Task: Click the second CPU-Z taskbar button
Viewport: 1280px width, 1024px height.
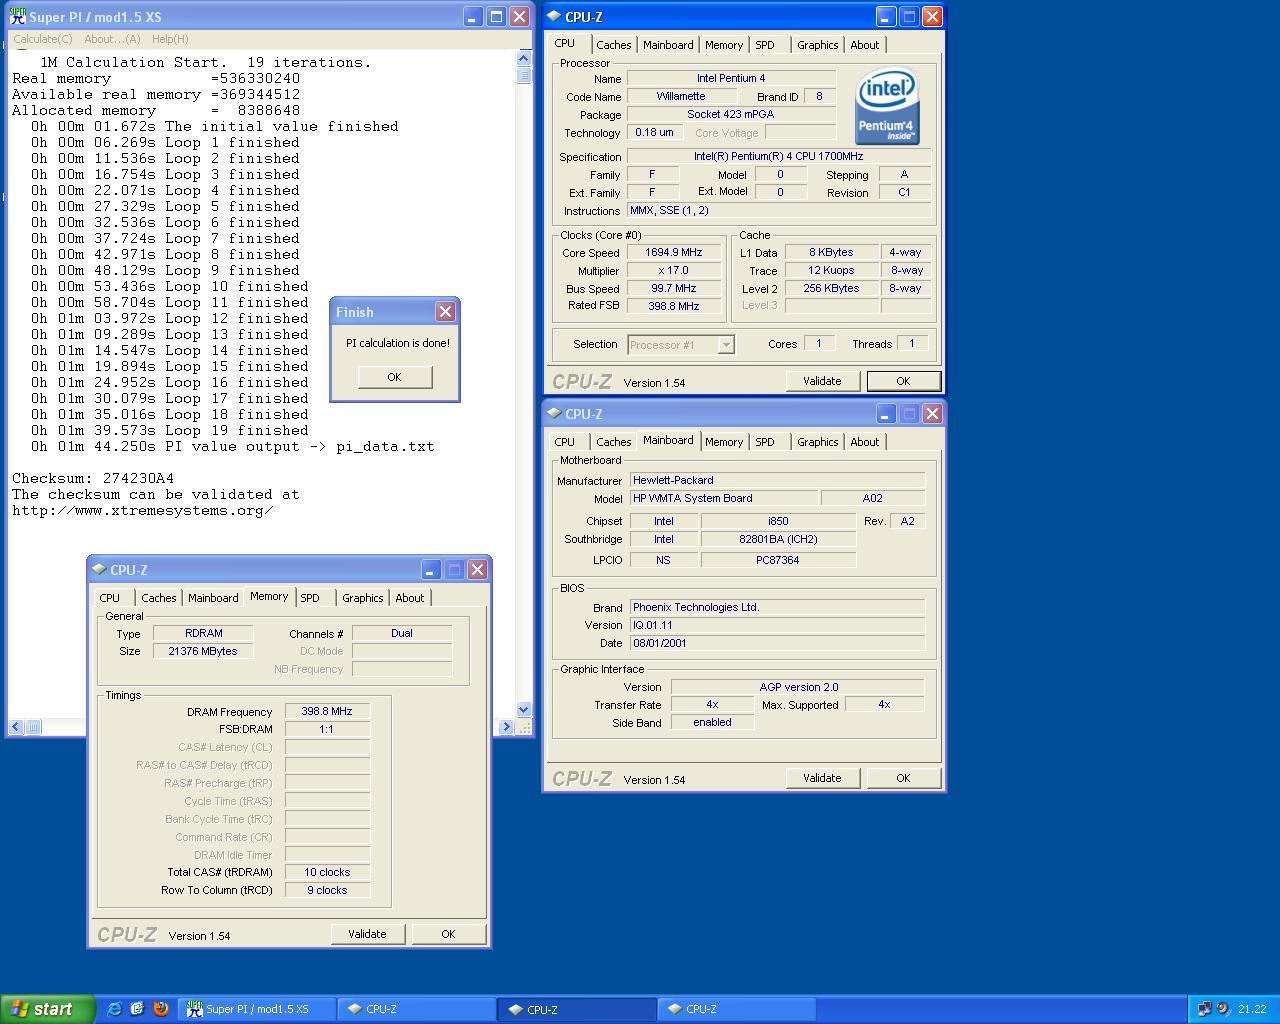Action: 577,1009
